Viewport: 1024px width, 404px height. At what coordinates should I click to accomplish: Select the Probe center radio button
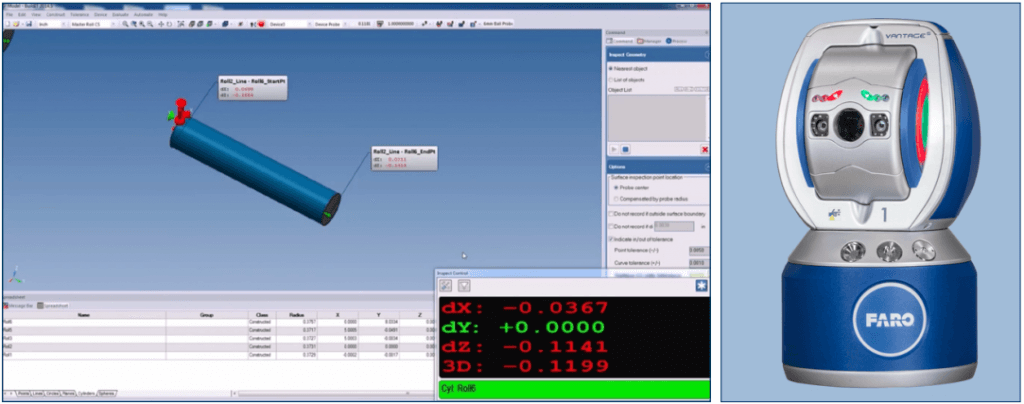point(616,187)
